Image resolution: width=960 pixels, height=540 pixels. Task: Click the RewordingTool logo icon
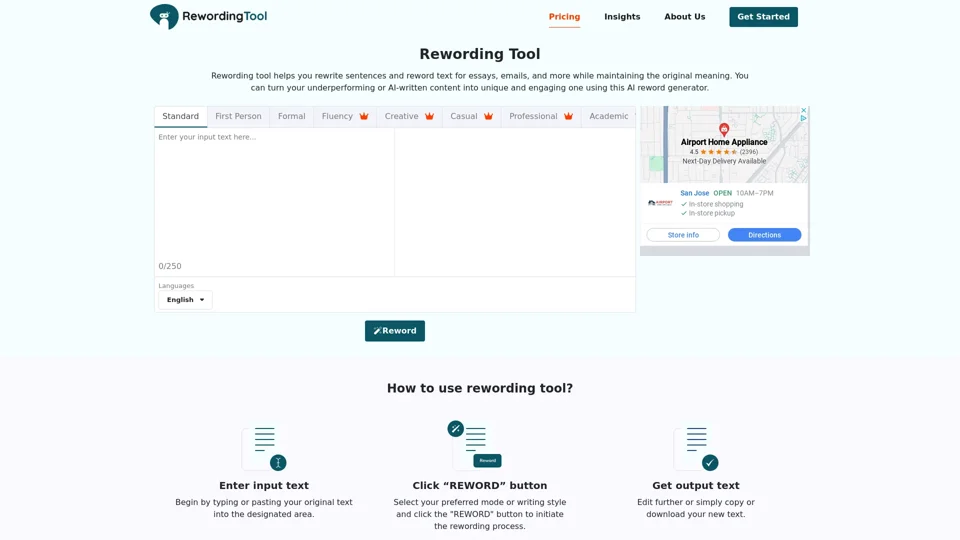[164, 17]
